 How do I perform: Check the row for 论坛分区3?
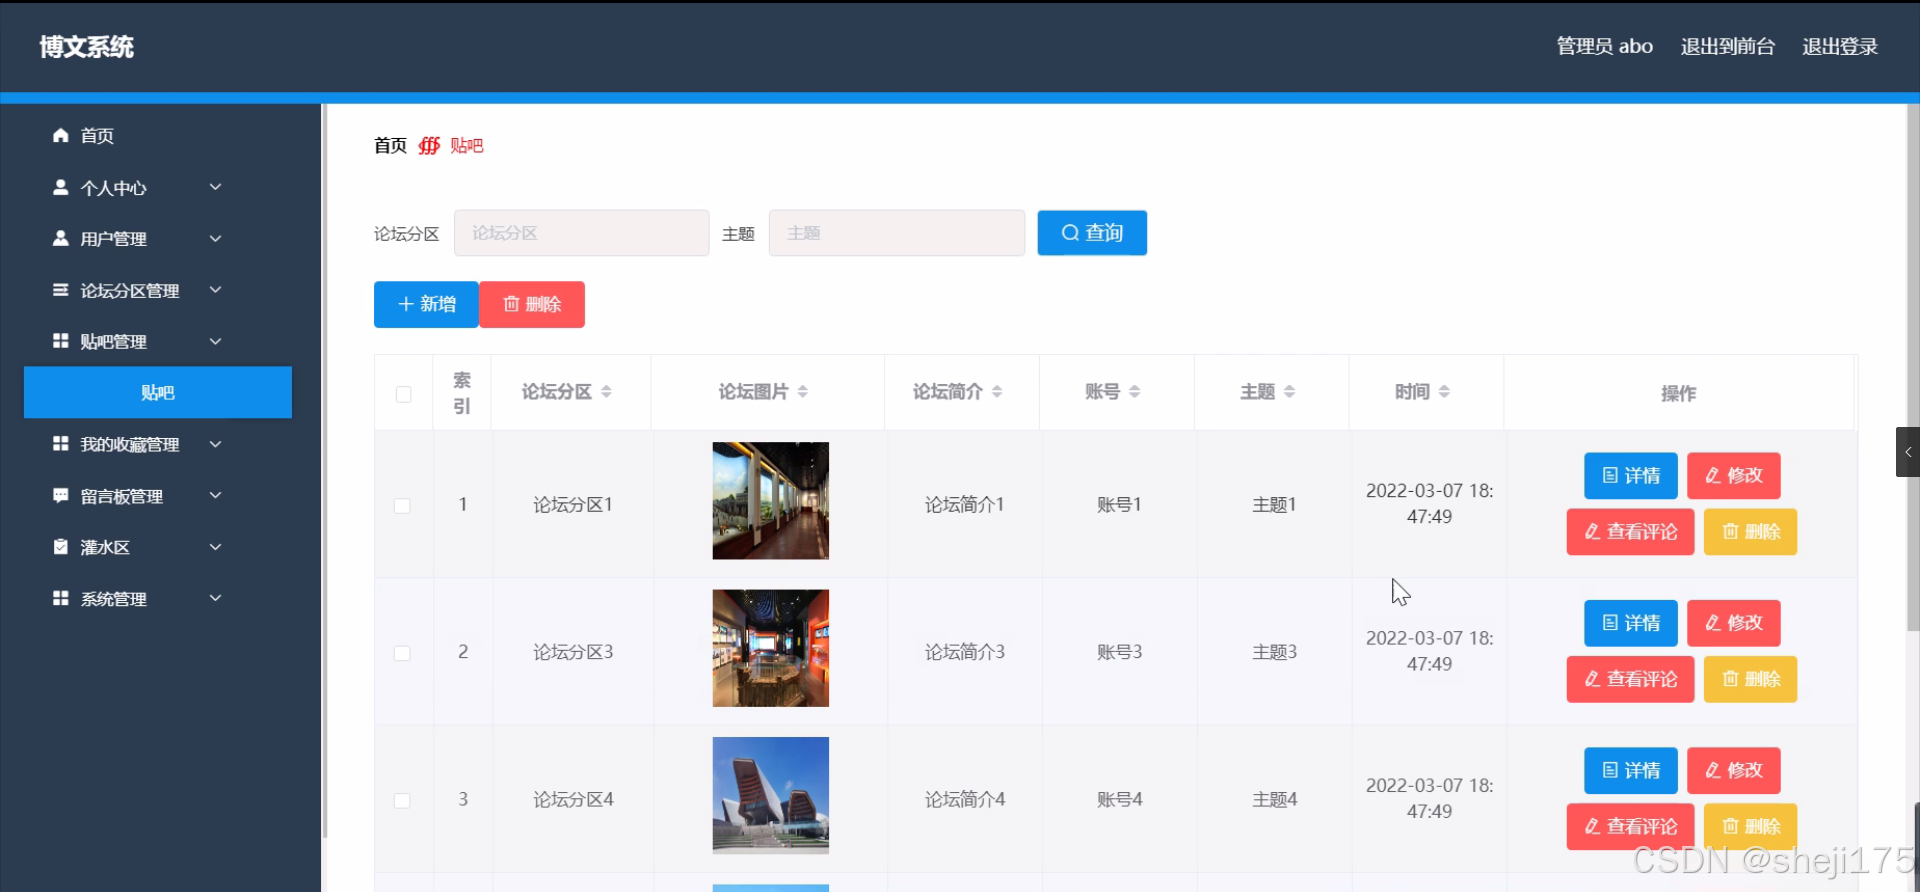point(402,653)
